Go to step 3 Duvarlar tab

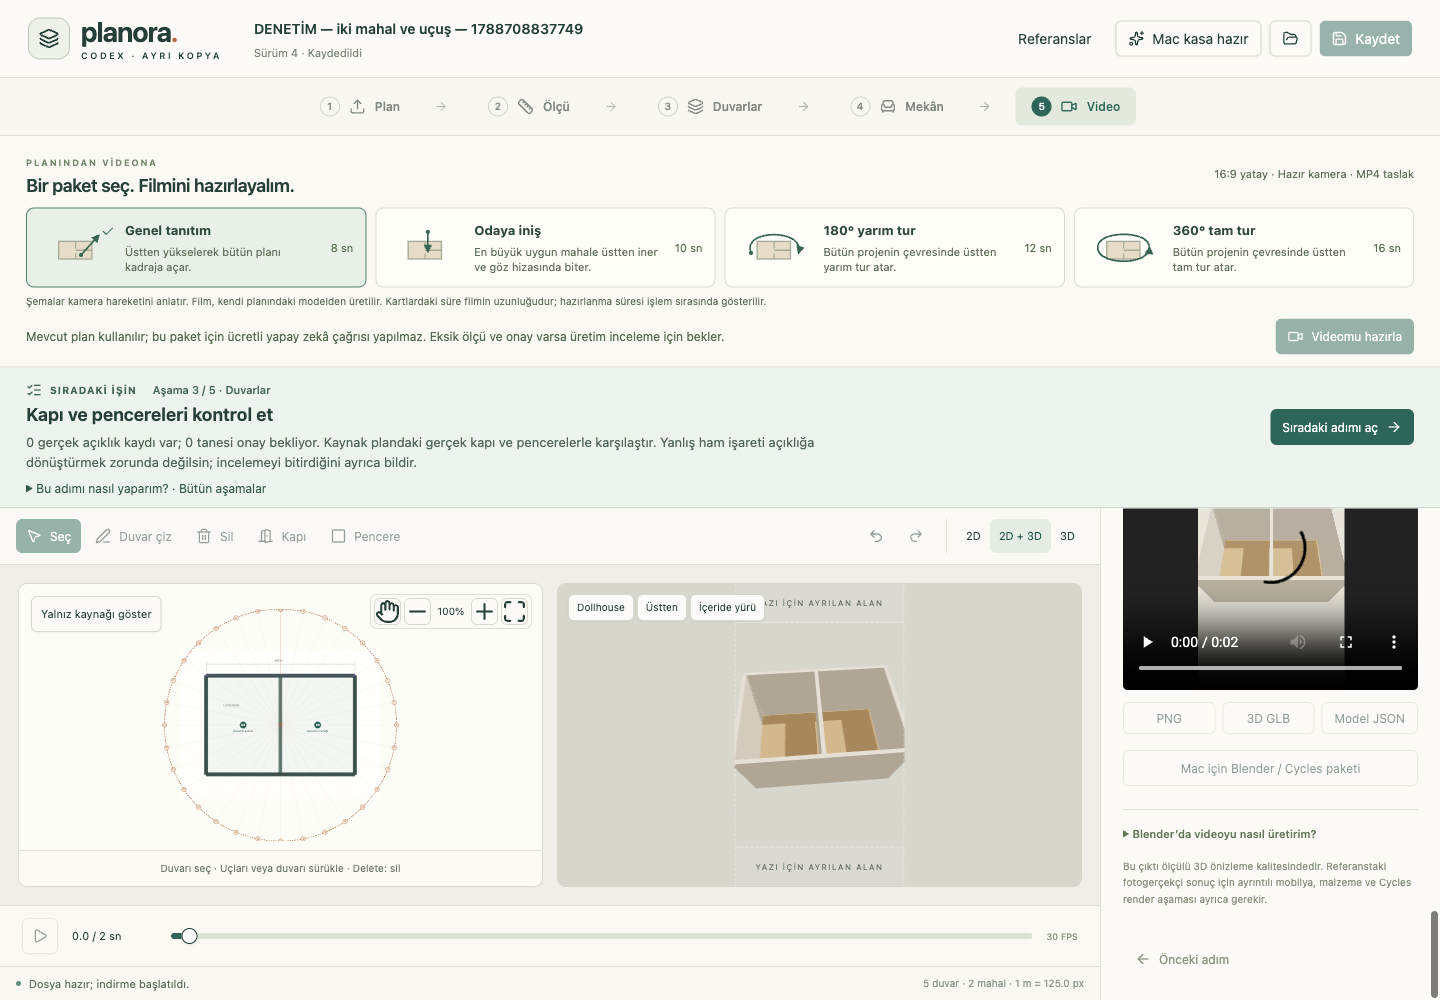[710, 106]
